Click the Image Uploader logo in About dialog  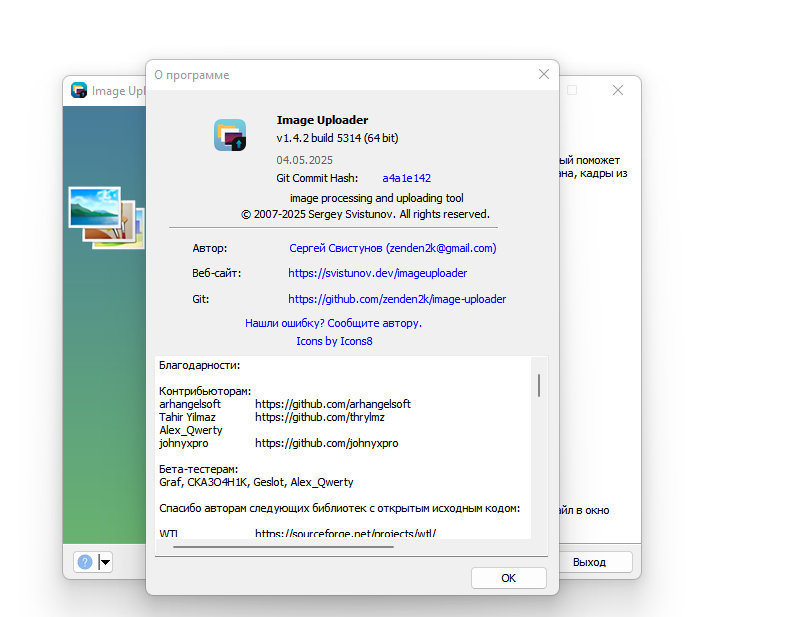pos(230,135)
